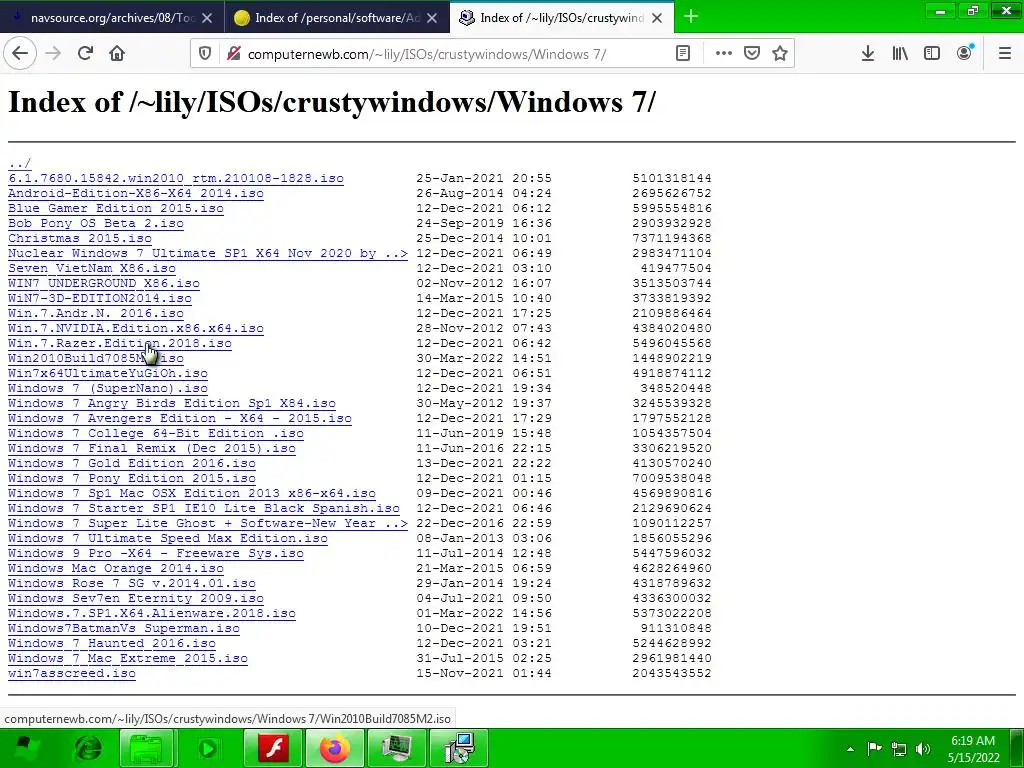Viewport: 1024px width, 768px height.
Task: Open Christmas_2015.iso link
Action: tap(80, 238)
